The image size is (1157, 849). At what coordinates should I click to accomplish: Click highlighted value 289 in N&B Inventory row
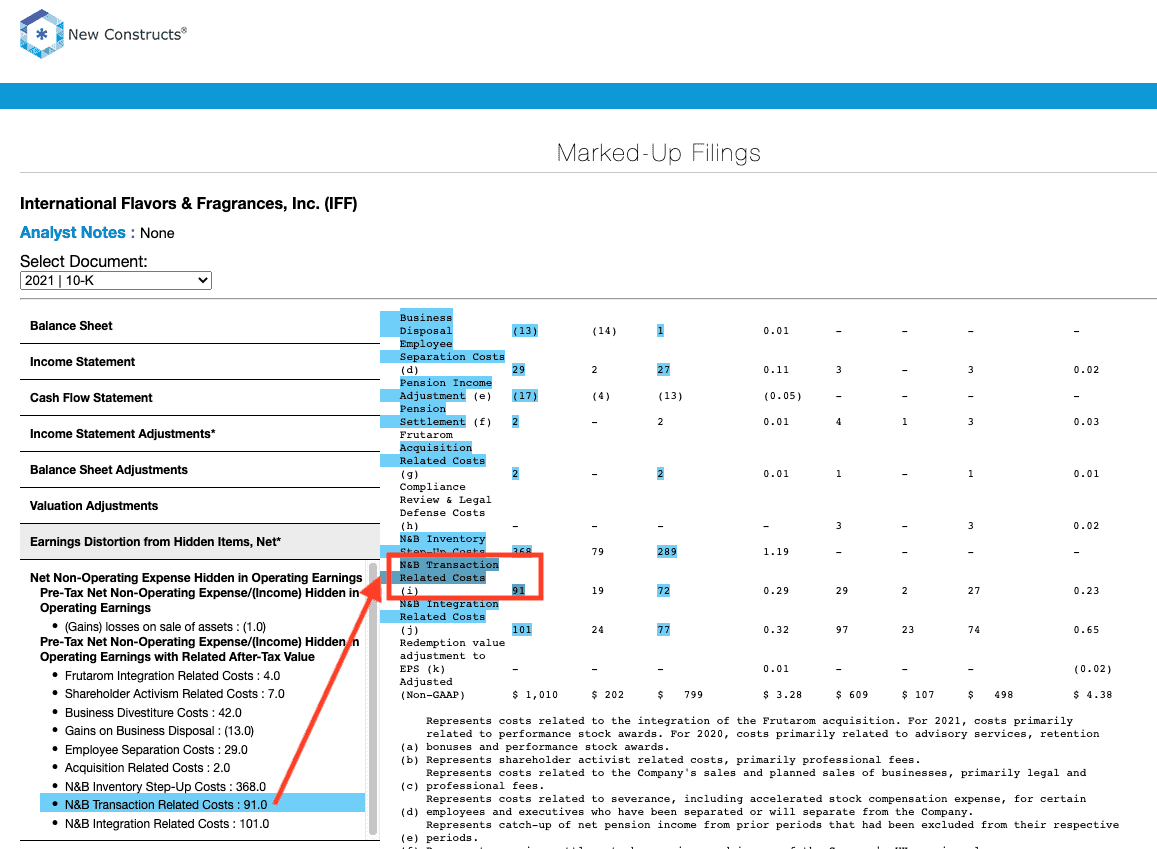[x=667, y=552]
